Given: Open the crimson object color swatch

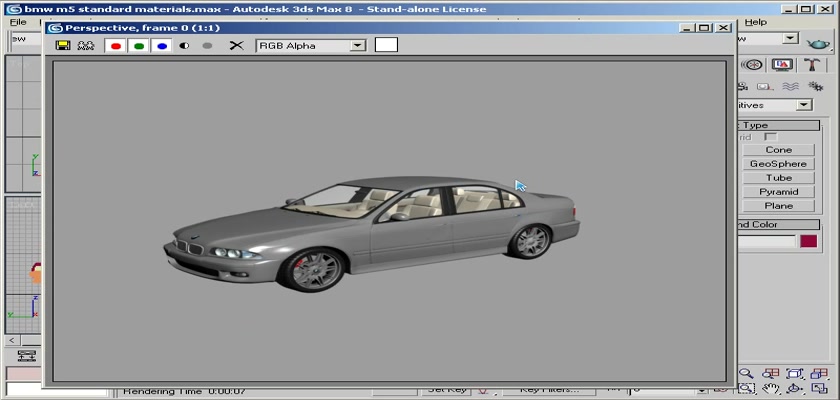Looking at the screenshot, I should point(809,241).
